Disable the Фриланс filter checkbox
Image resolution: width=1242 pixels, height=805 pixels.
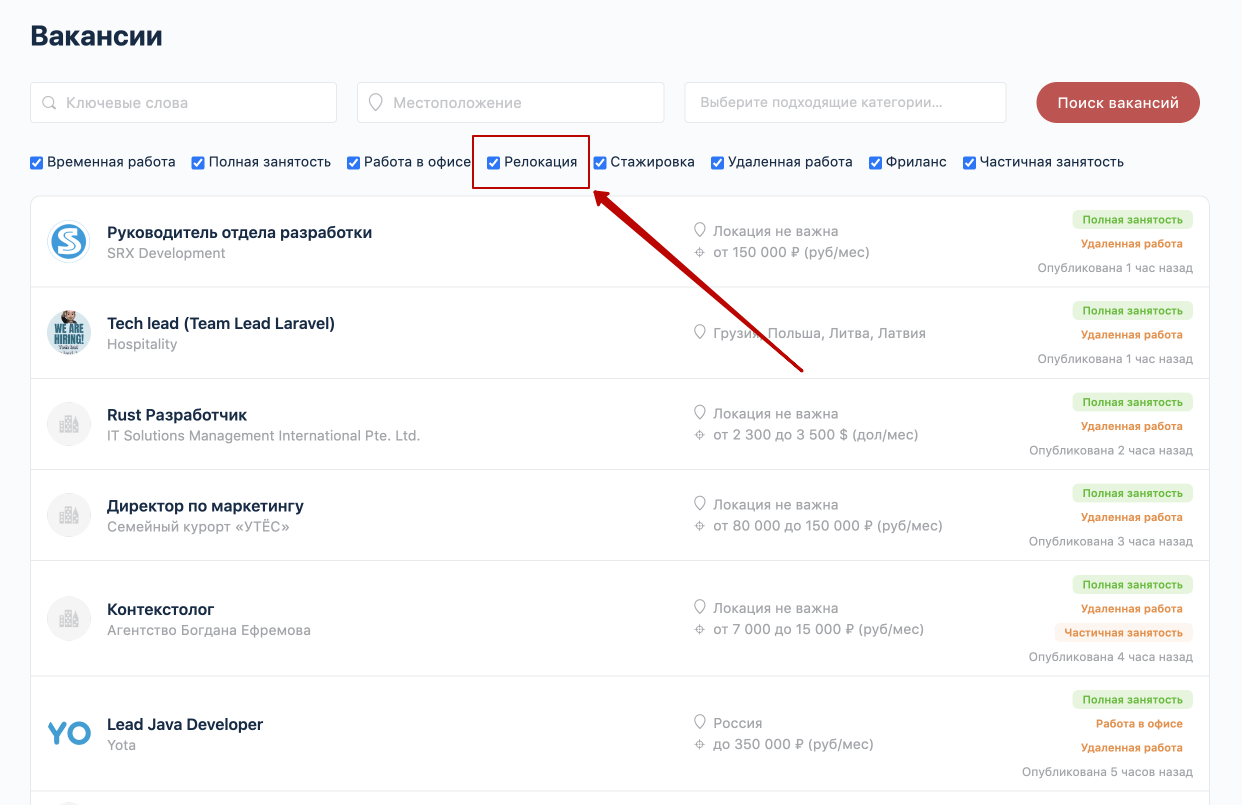[876, 163]
